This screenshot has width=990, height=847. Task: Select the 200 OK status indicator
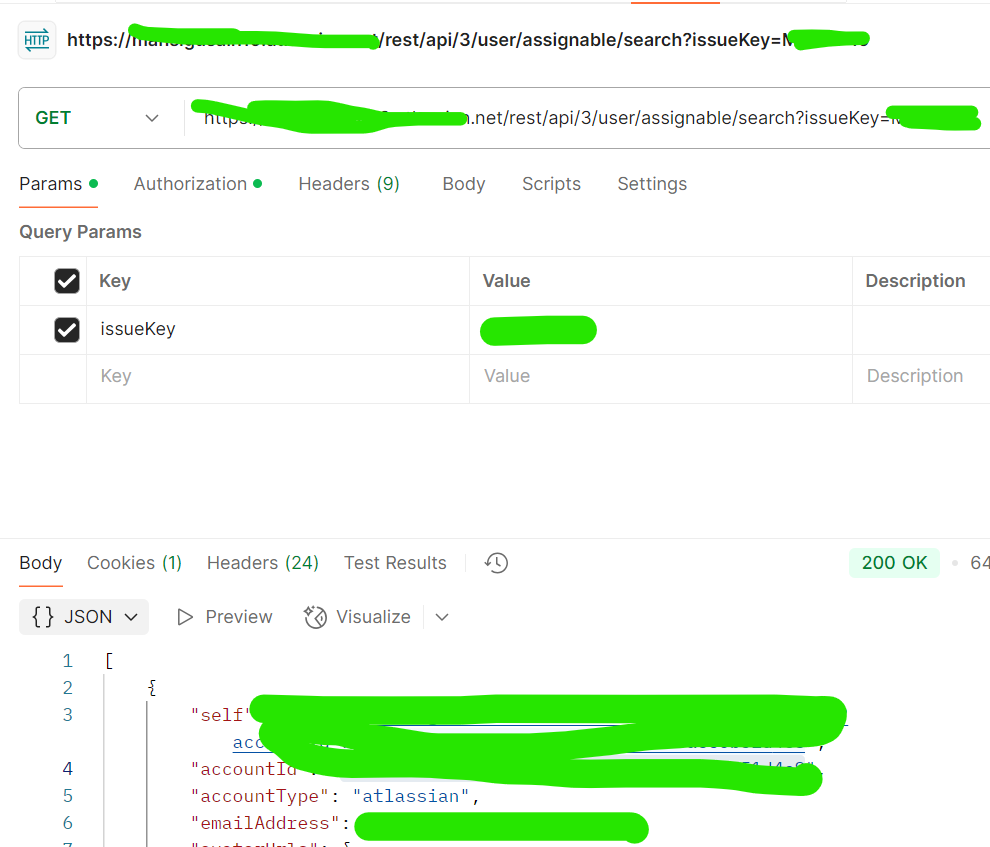893,563
